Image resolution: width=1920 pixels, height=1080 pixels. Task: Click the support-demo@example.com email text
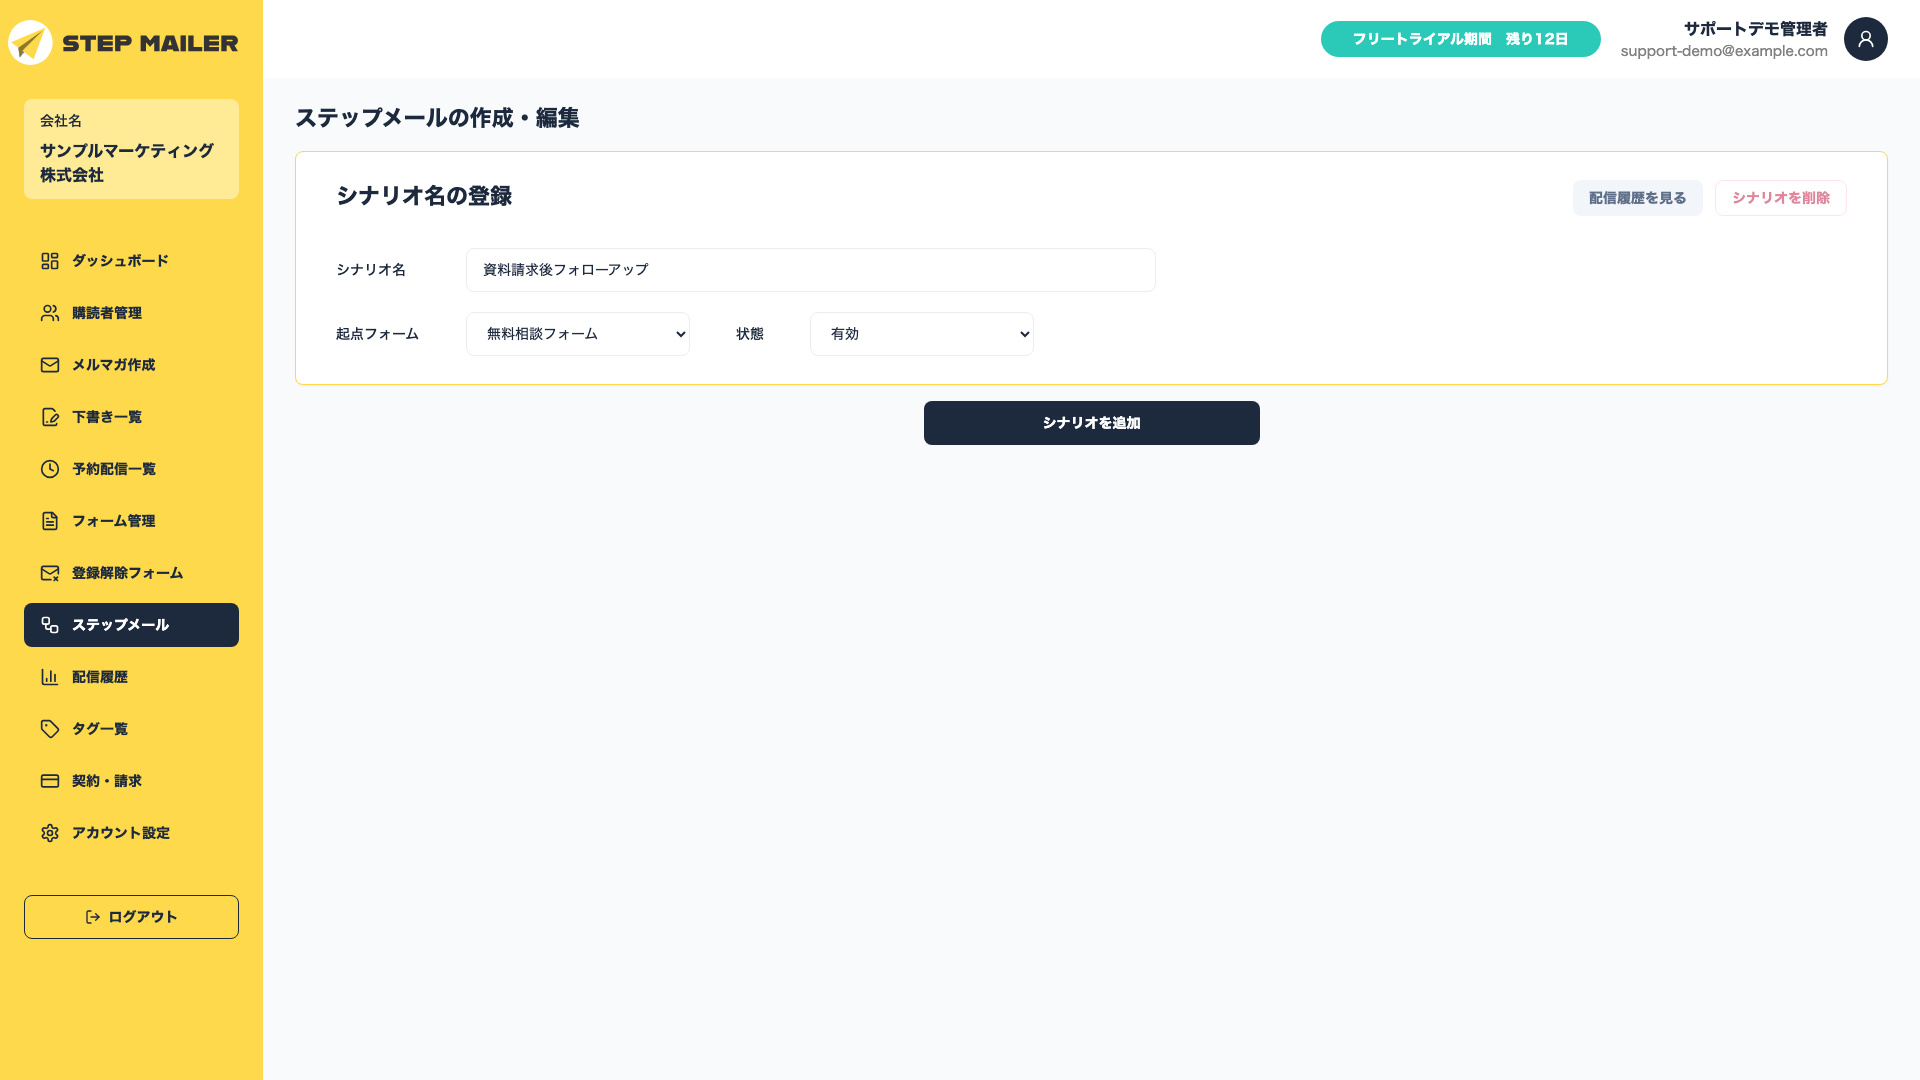click(1724, 51)
